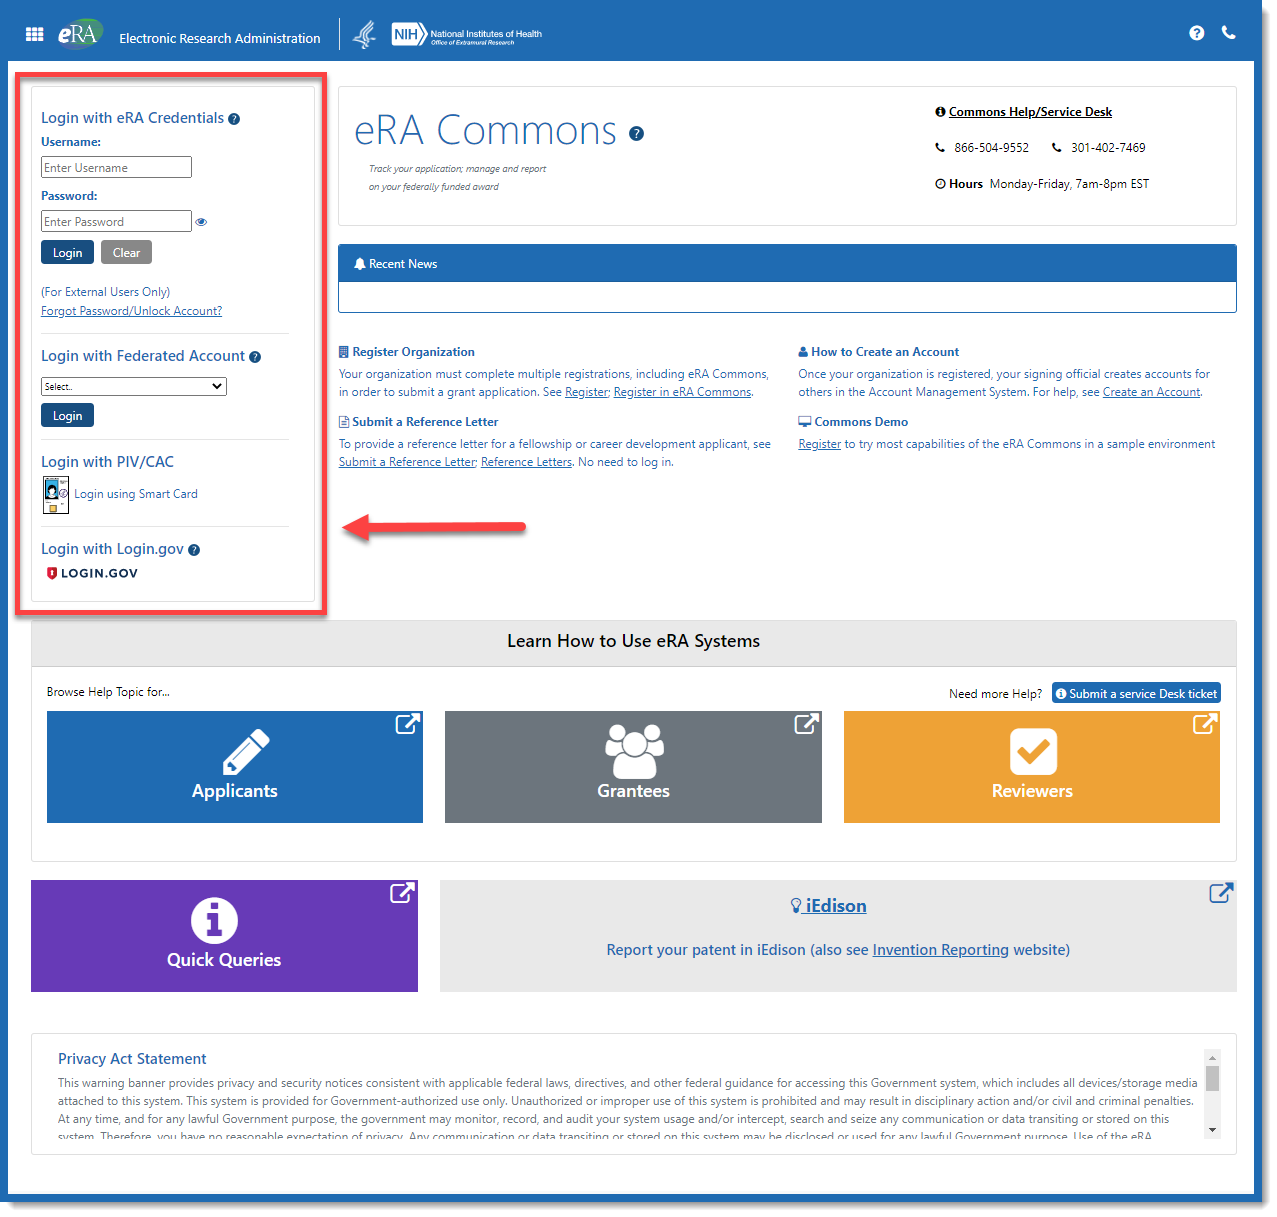Click Learn How to Use eRA Systems heading
1277x1217 pixels.
[633, 641]
